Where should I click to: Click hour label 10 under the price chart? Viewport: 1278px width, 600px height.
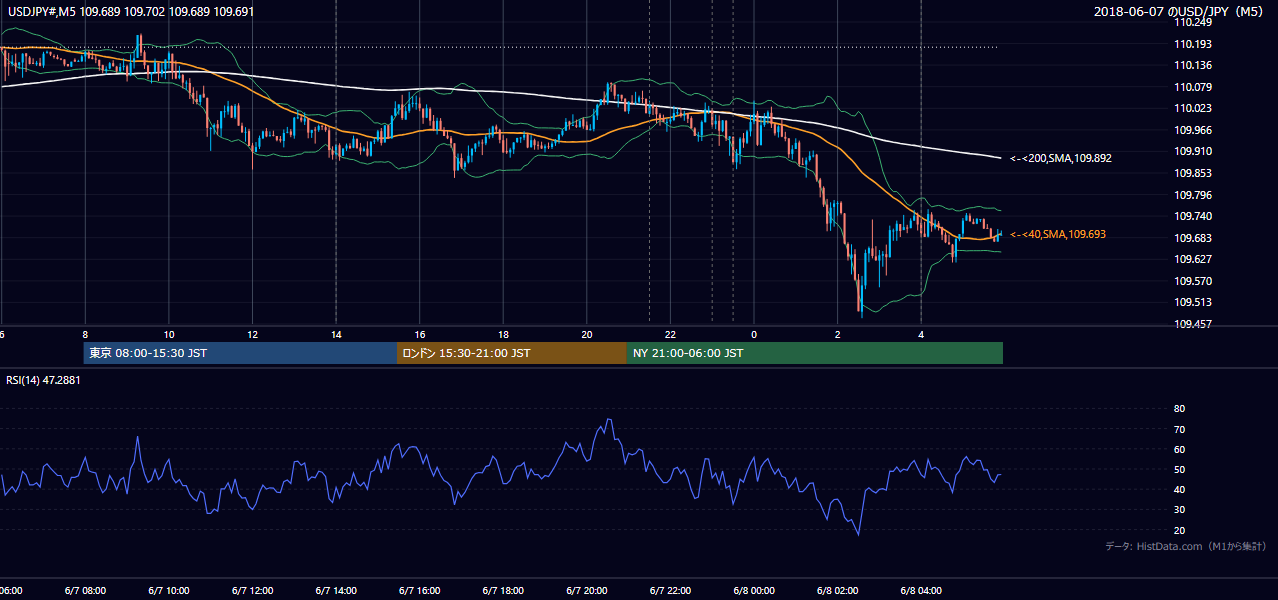coord(169,335)
